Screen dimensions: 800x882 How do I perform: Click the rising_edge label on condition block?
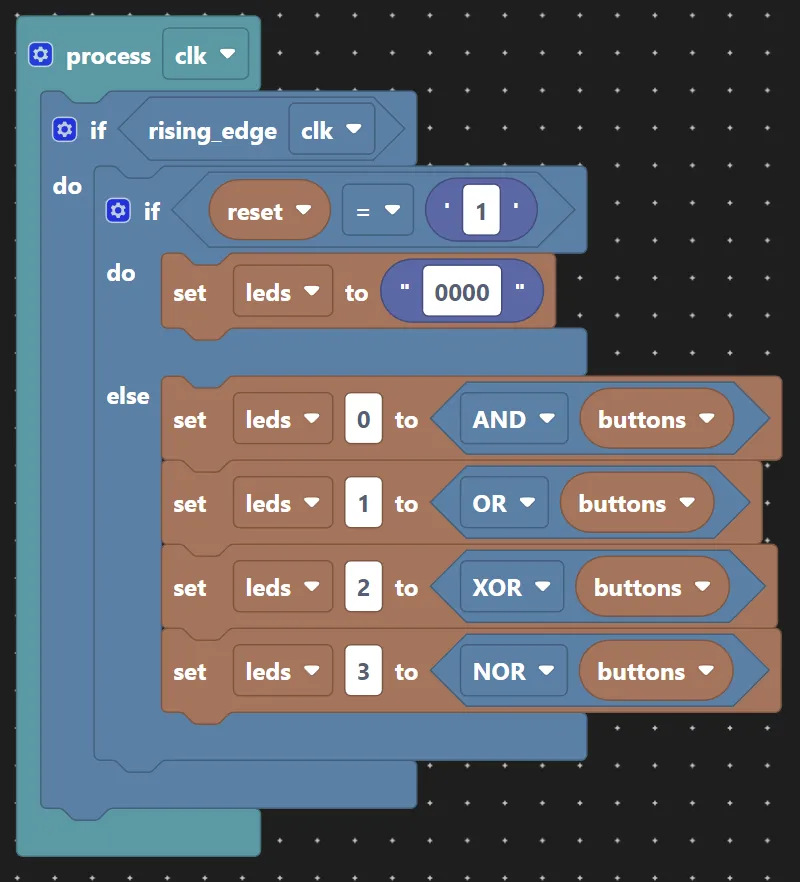coord(212,131)
